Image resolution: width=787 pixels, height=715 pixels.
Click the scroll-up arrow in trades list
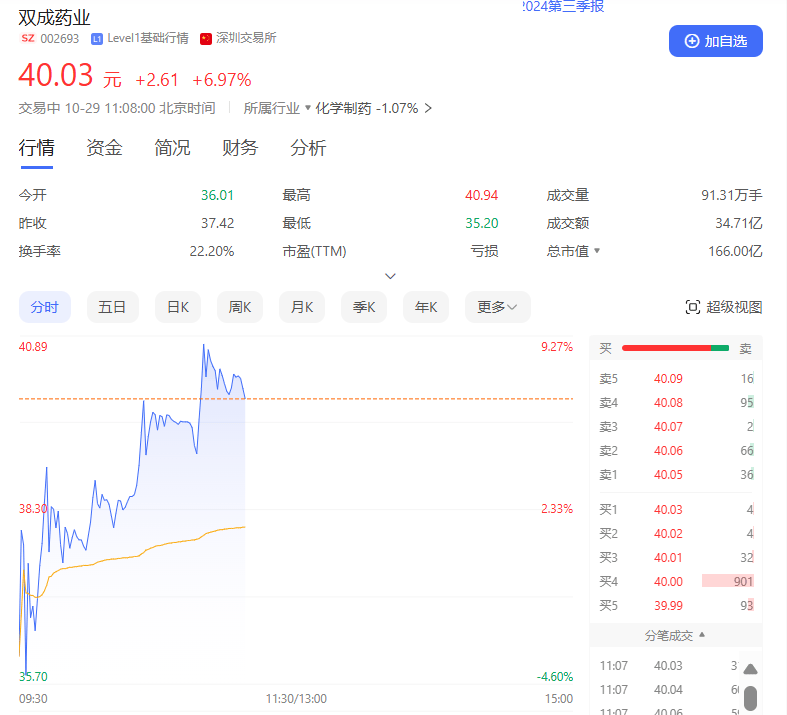pos(750,669)
